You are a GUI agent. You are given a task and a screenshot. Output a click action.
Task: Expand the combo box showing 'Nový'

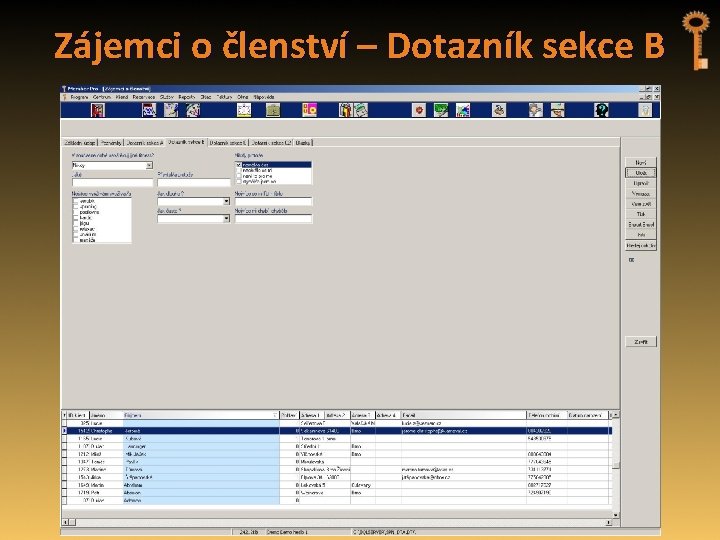coord(149,165)
